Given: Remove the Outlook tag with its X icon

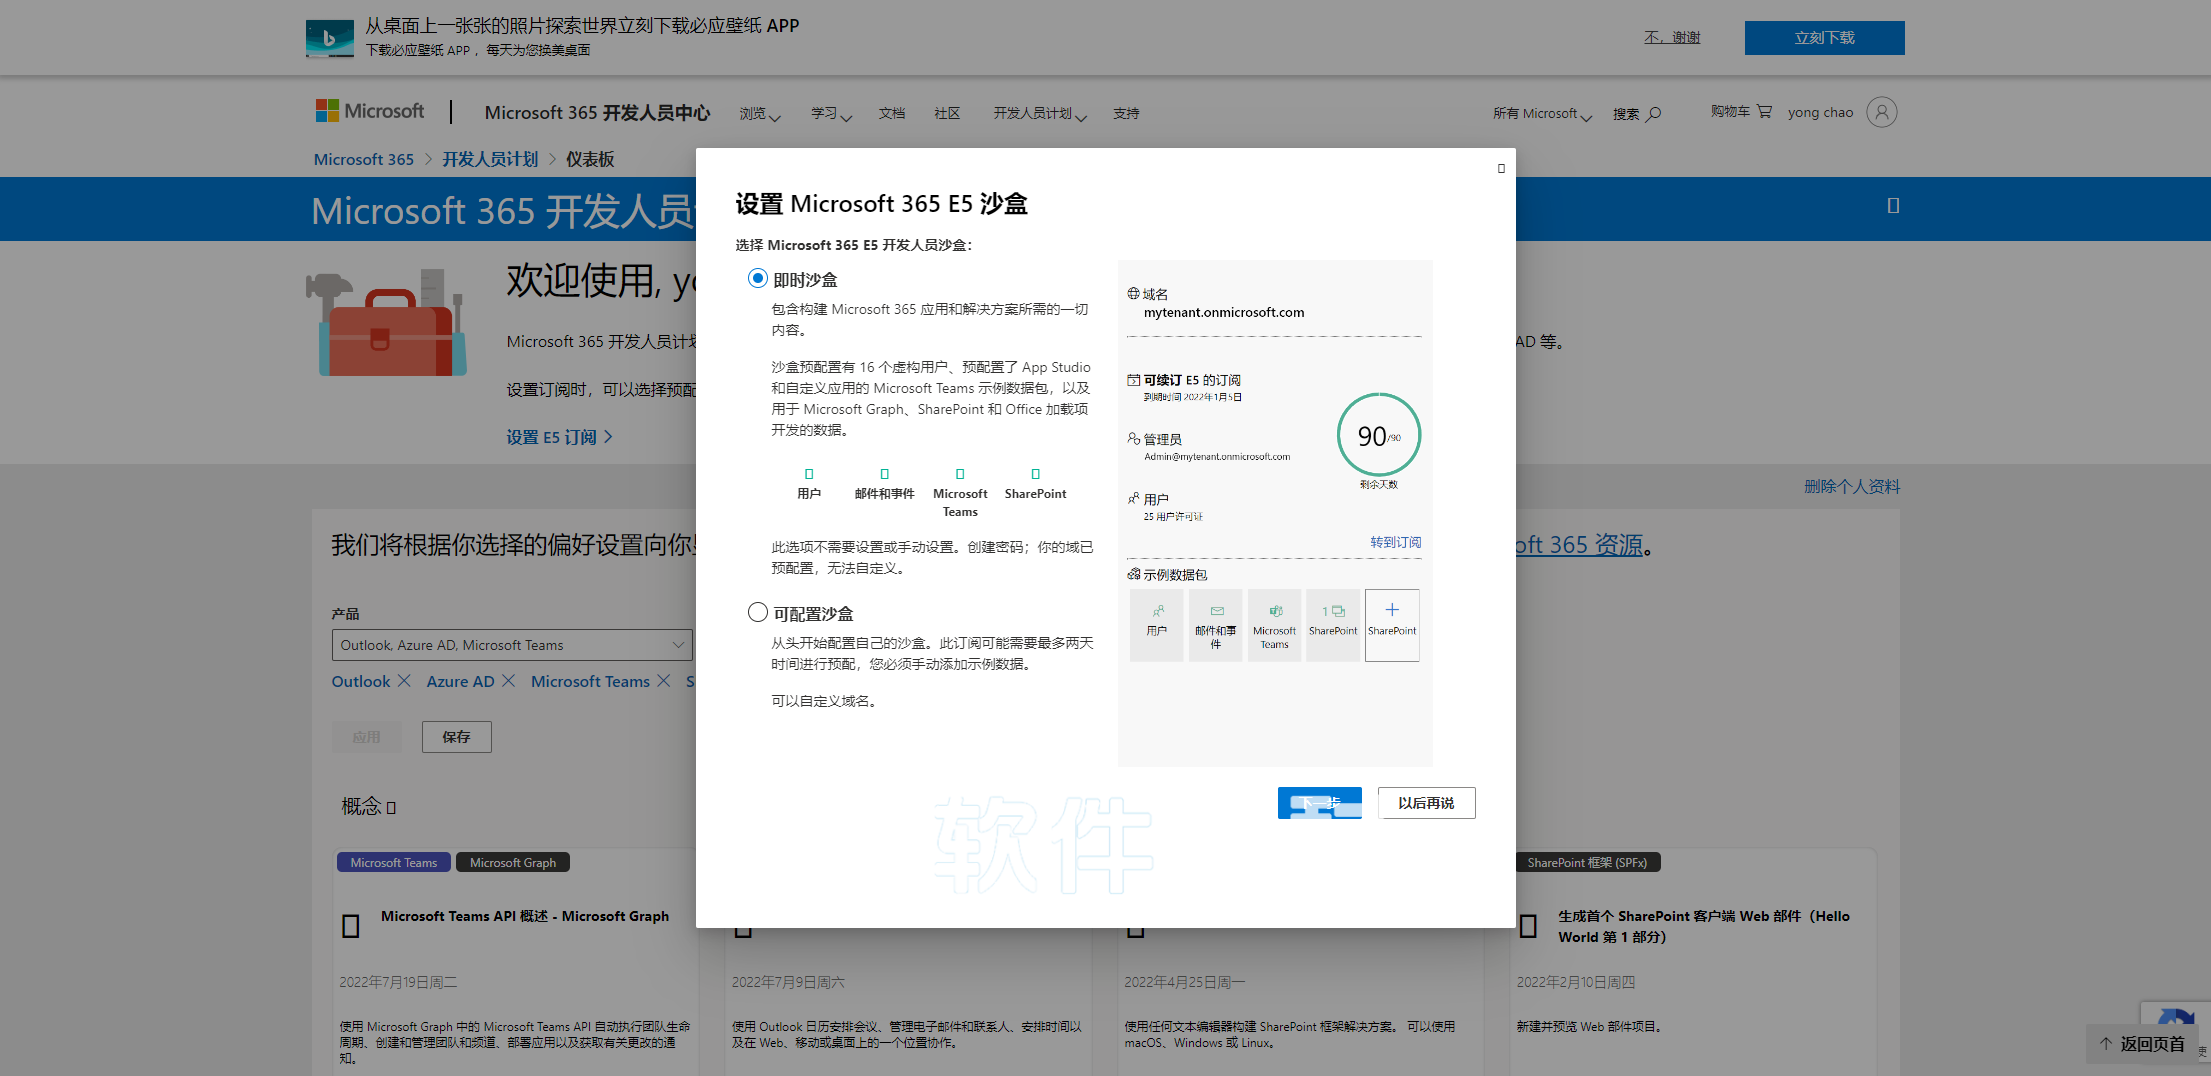Looking at the screenshot, I should pos(404,681).
